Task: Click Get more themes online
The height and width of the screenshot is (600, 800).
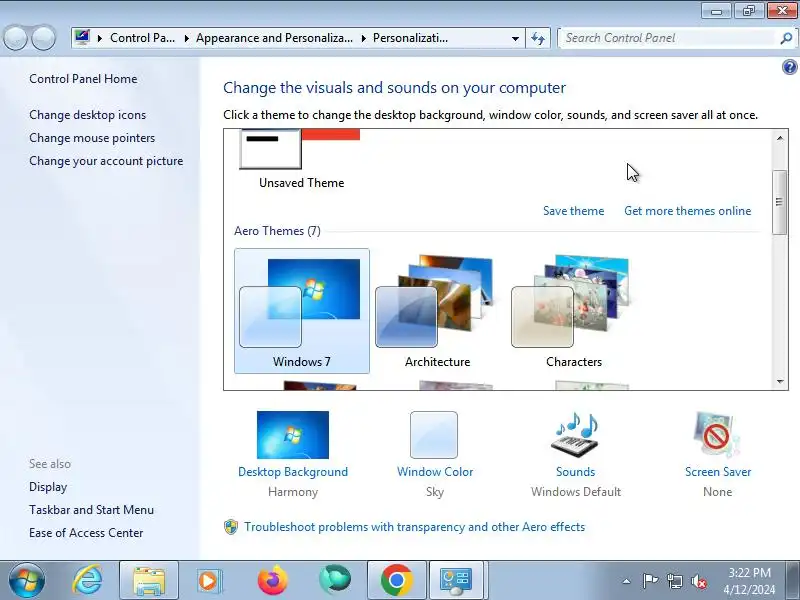Action: pos(687,211)
